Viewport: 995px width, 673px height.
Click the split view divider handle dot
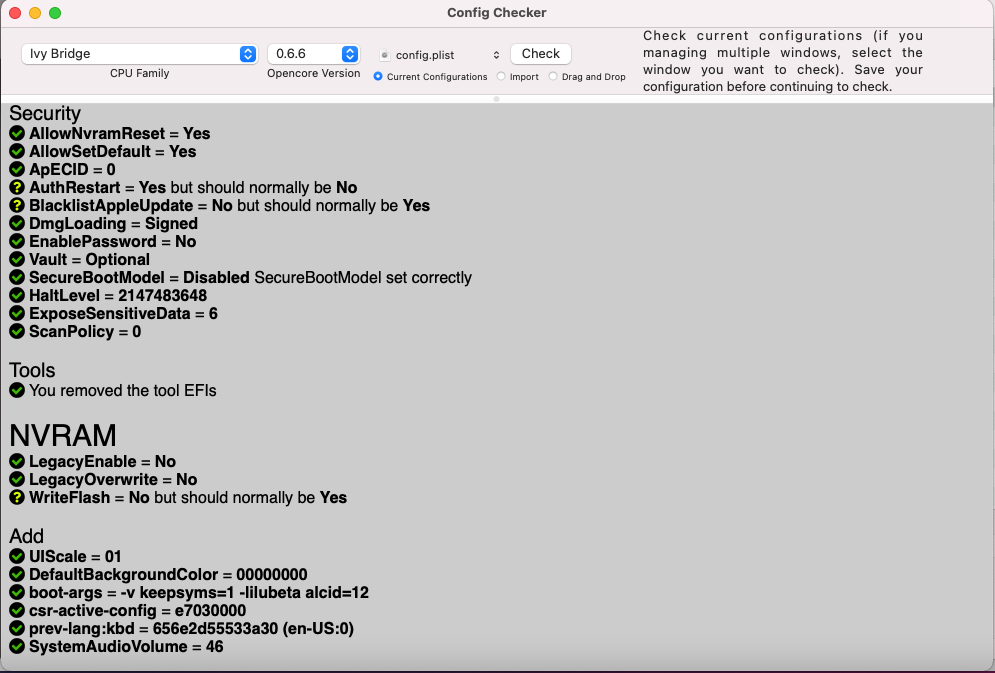pos(496,99)
